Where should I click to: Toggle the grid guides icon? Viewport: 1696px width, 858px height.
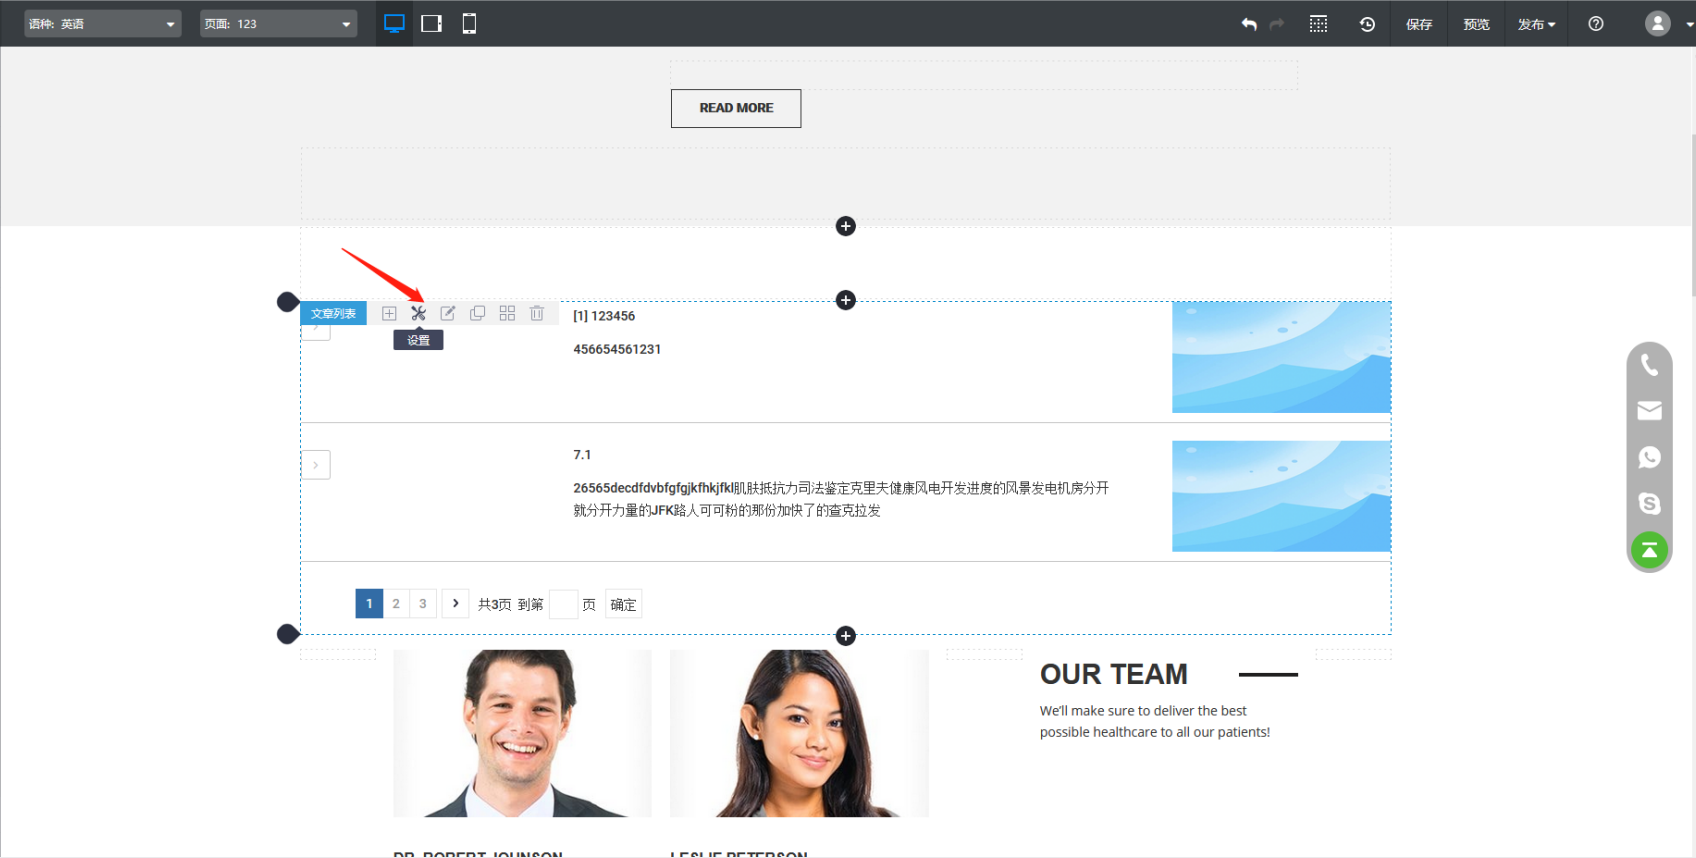(x=1319, y=24)
